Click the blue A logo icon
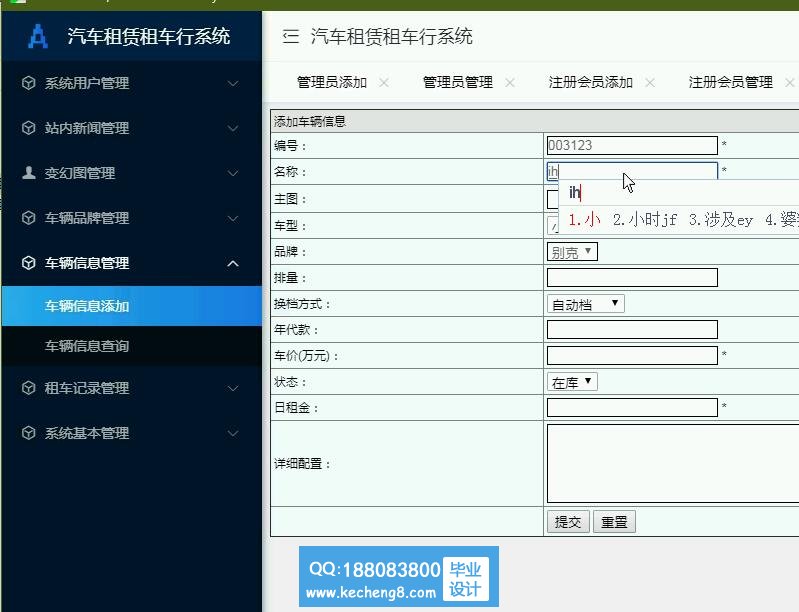Viewport: 799px width, 612px height. coord(38,37)
